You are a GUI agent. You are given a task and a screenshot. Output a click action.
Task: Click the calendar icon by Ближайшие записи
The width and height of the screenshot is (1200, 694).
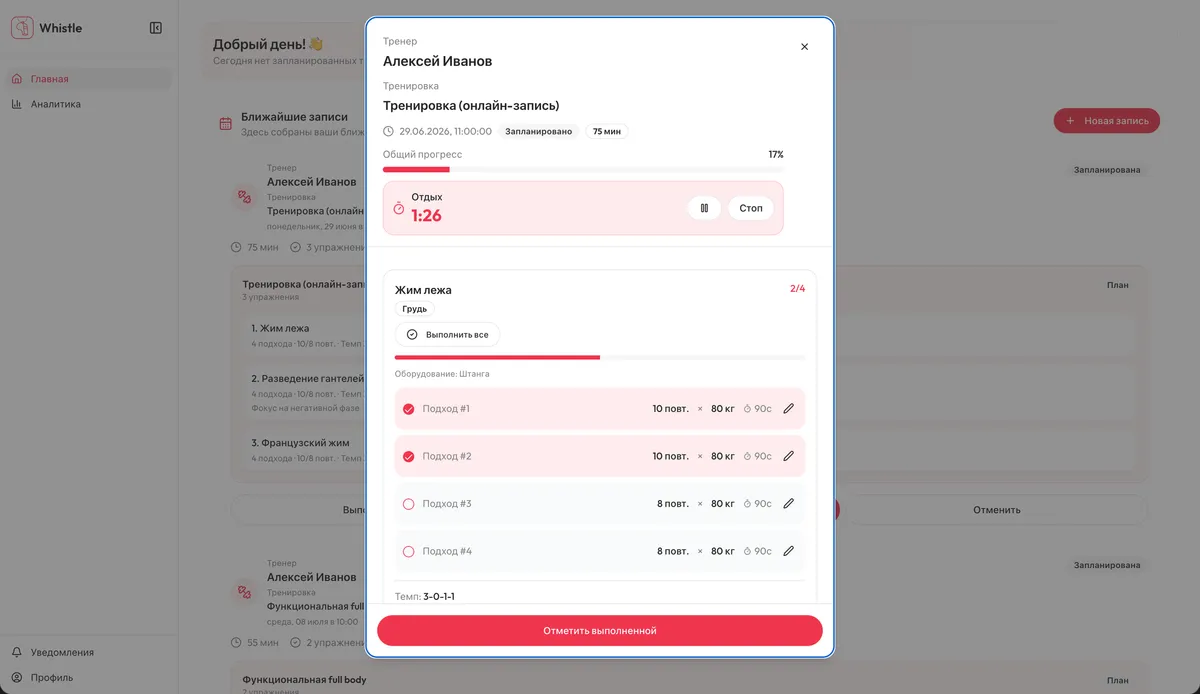[226, 124]
